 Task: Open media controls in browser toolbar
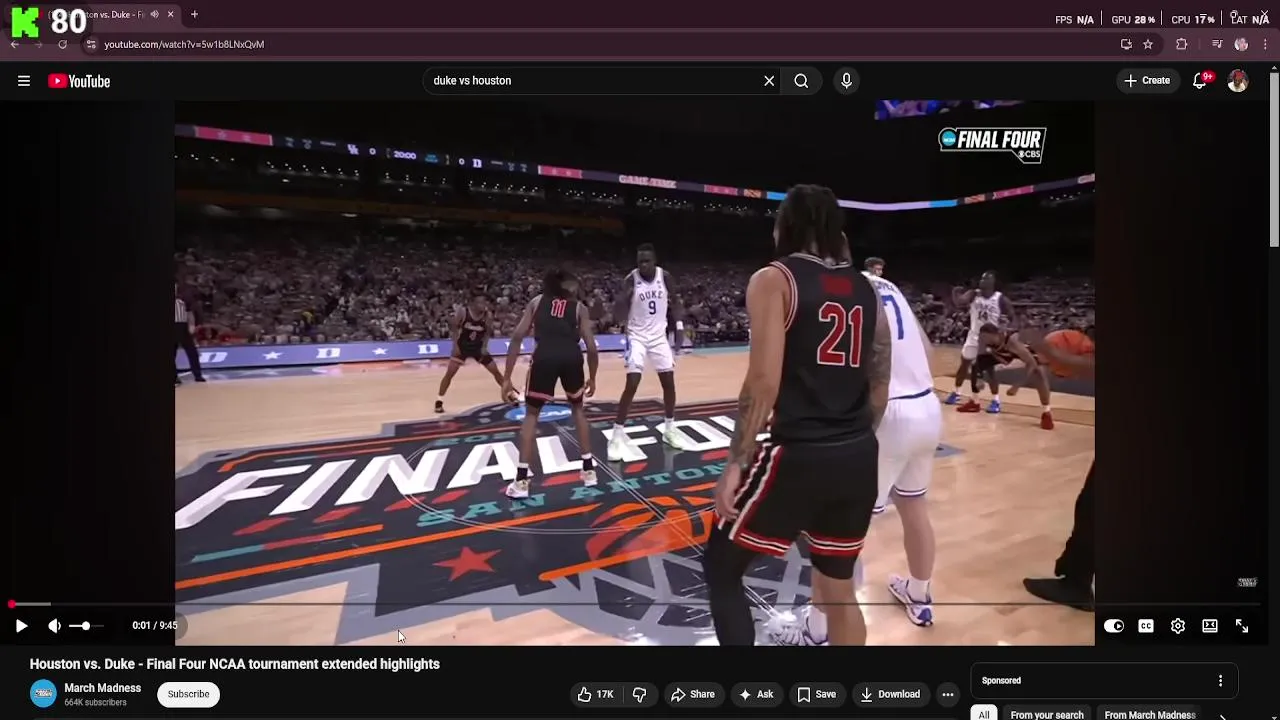pos(1217,44)
